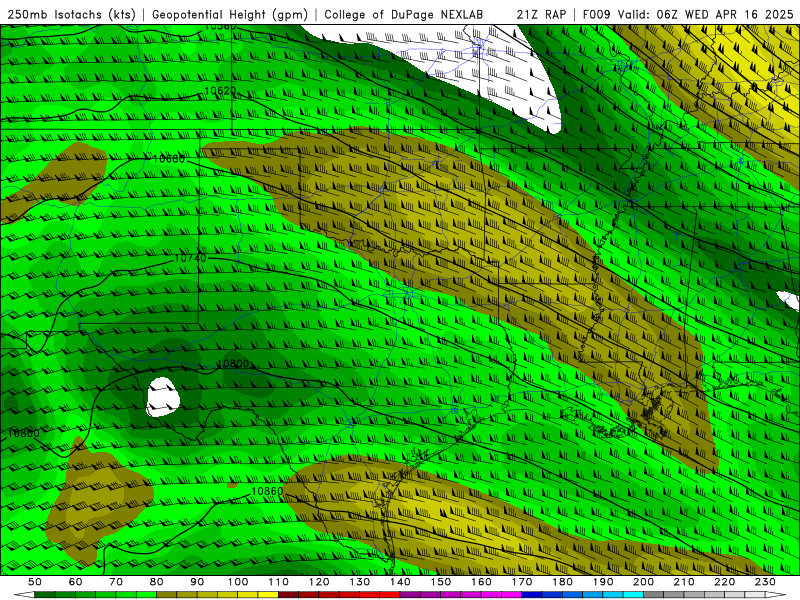
Task: Click the 'Geopotential Height (gpm)' title text
Action: [230, 14]
